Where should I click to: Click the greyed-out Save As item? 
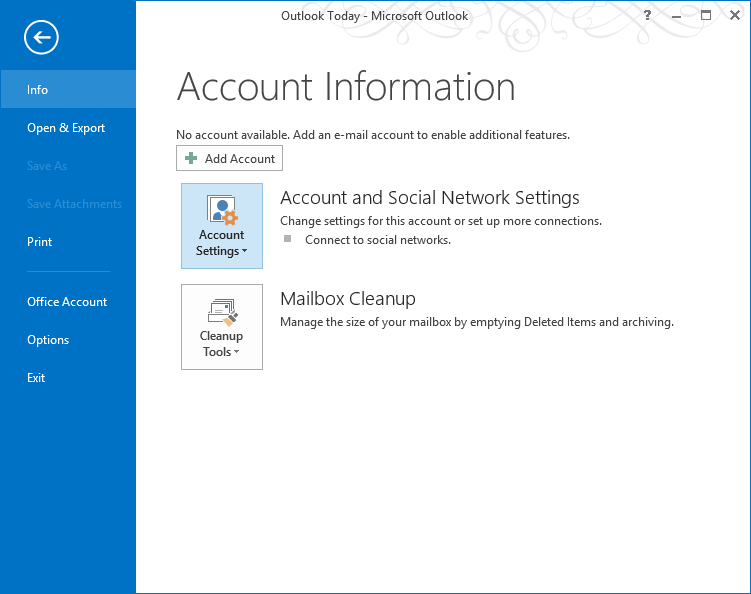click(x=47, y=166)
